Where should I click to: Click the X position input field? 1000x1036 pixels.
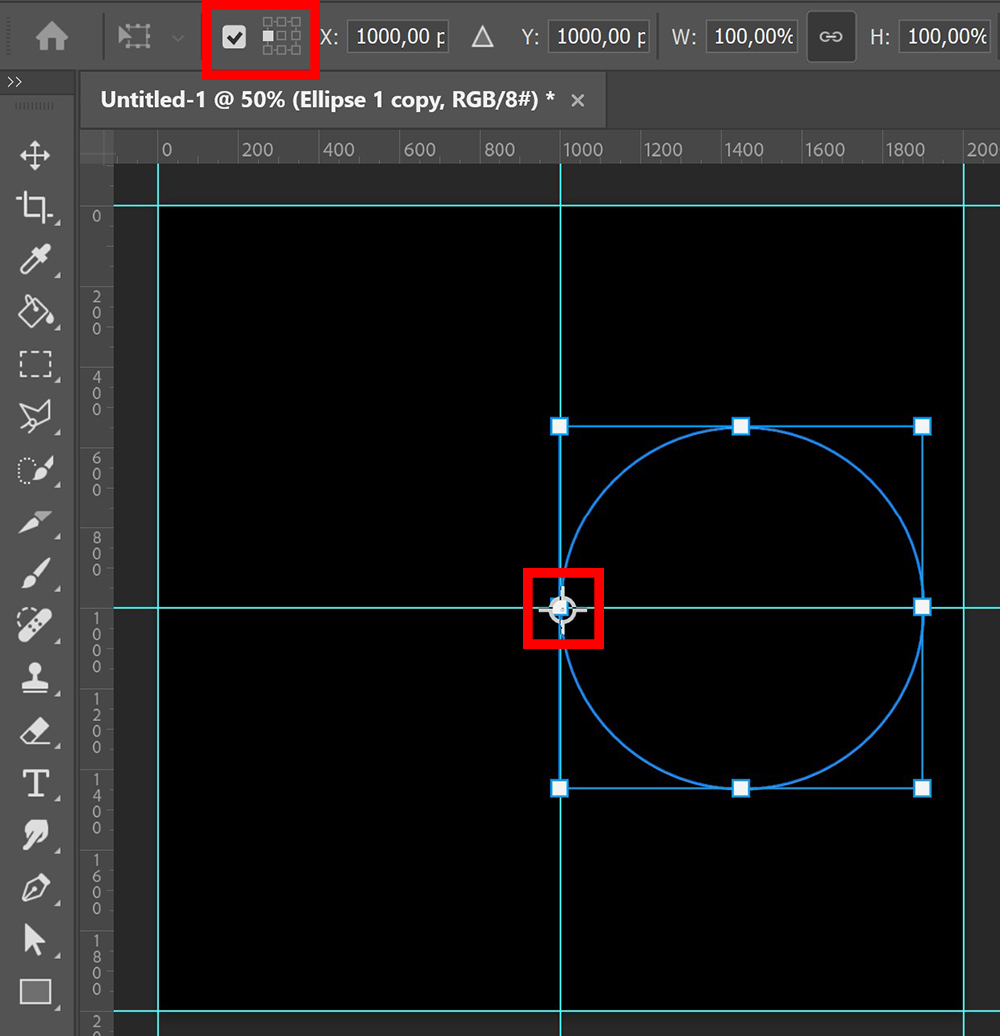point(399,36)
